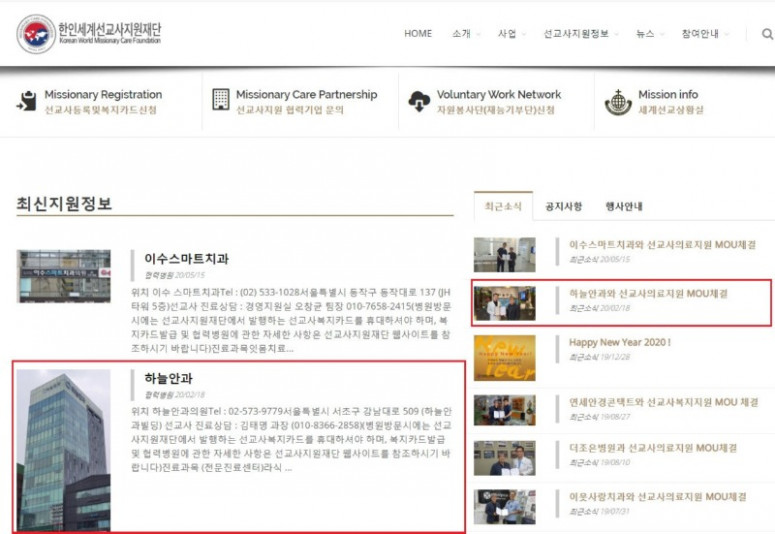Screen dimensions: 775x534
Task: Switch to the 행사안내 tab
Action: 623,207
